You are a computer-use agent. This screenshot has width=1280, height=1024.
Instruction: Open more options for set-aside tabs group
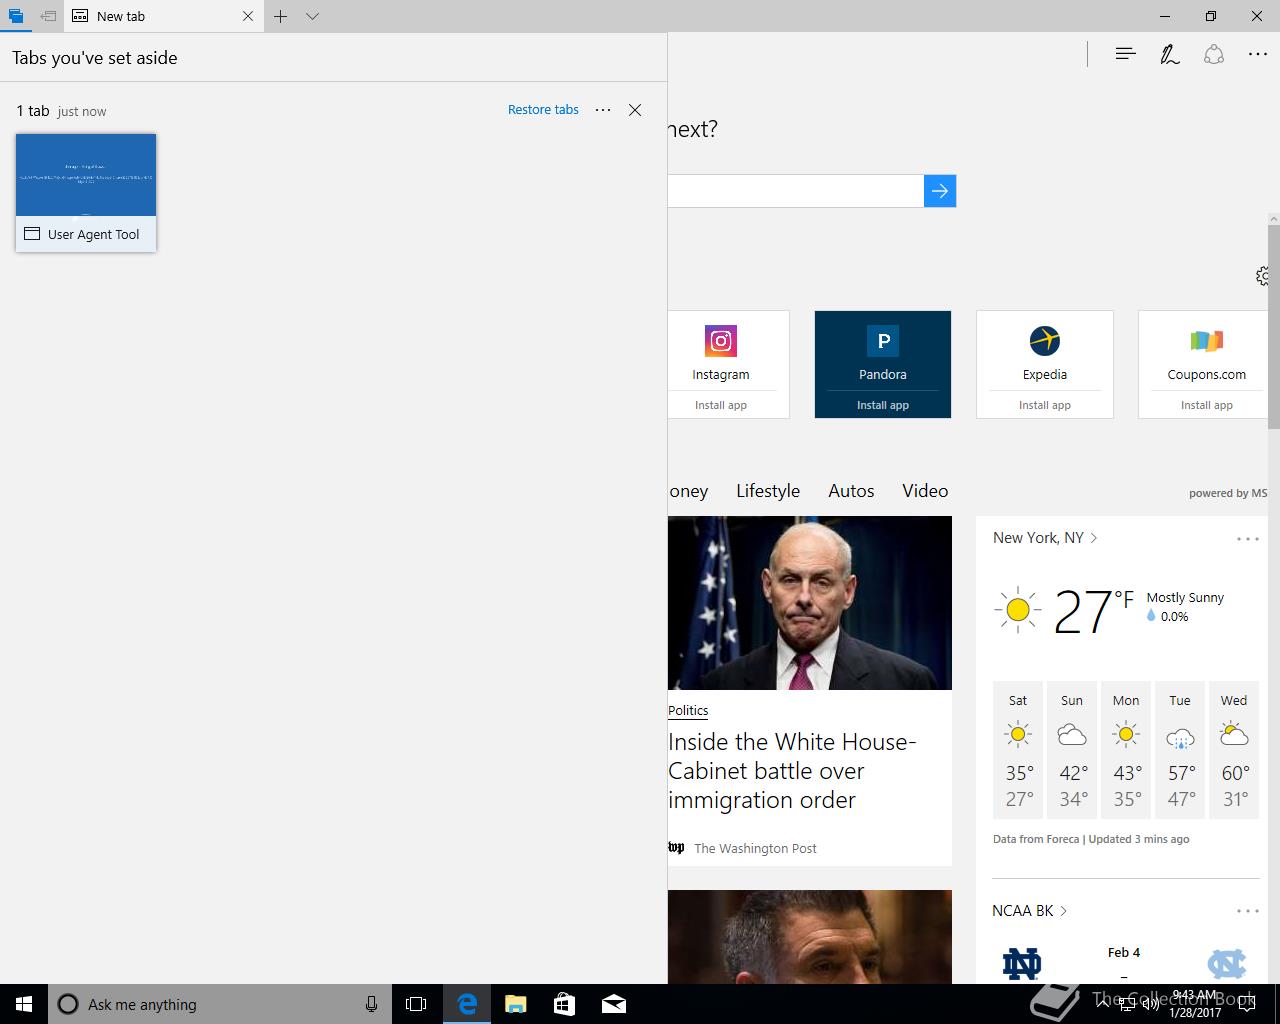tap(603, 110)
